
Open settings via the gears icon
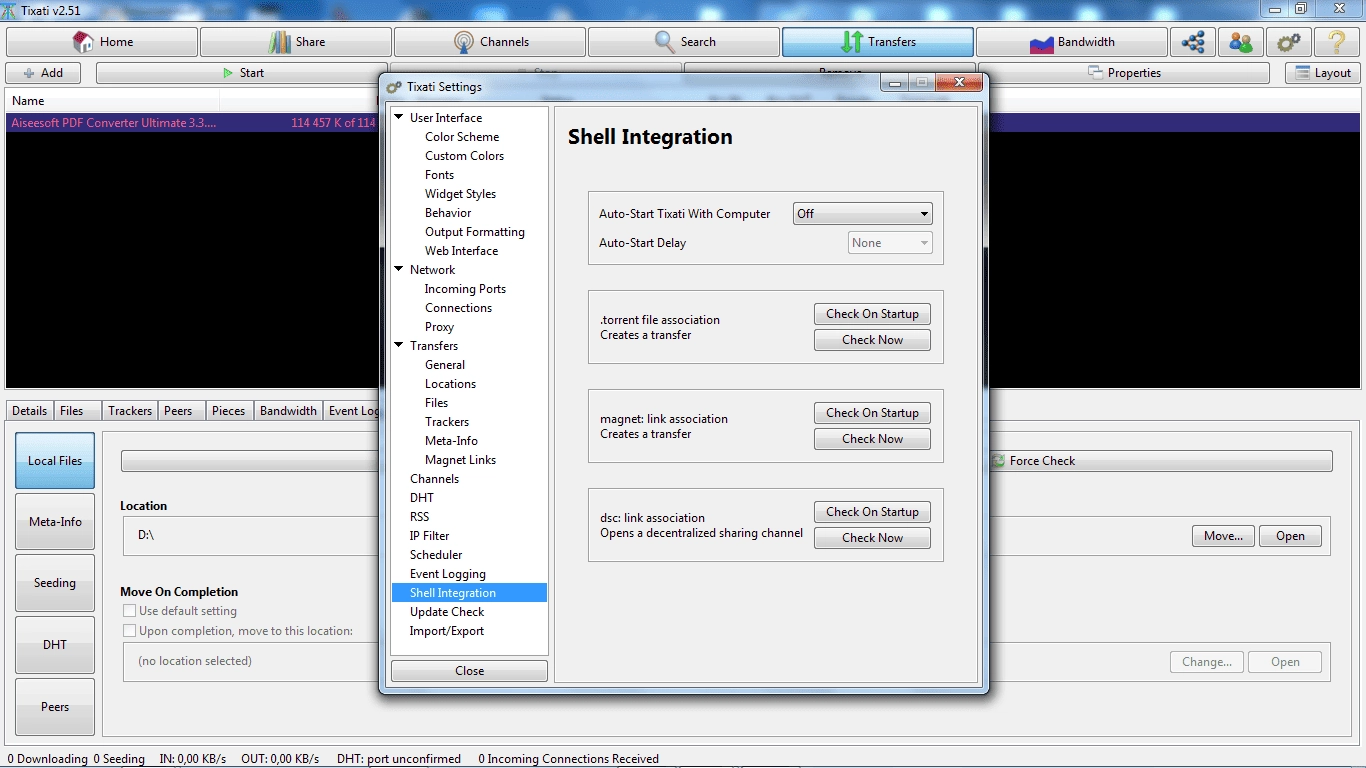[x=1288, y=42]
